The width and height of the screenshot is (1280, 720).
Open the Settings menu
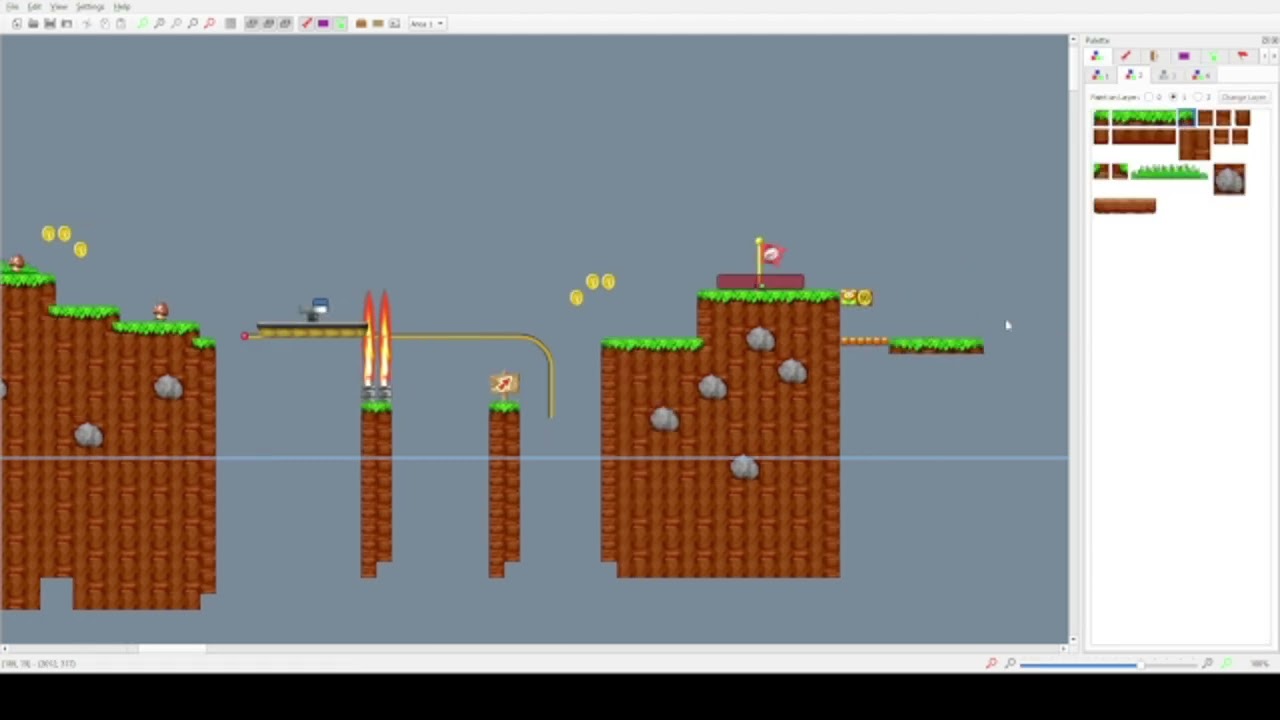(x=90, y=7)
